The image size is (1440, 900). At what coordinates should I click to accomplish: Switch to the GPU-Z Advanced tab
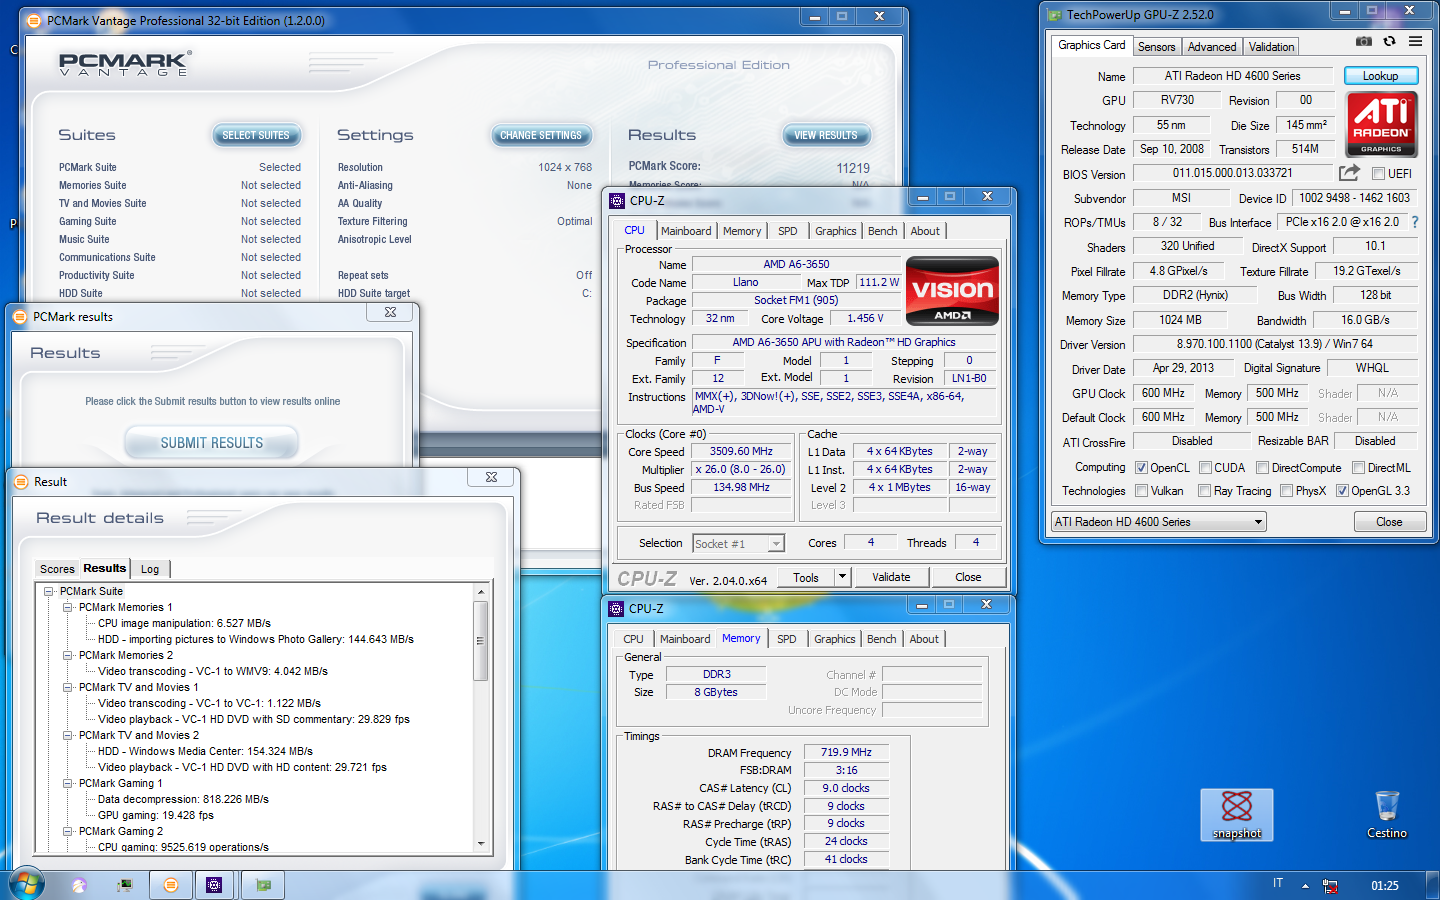point(1212,47)
